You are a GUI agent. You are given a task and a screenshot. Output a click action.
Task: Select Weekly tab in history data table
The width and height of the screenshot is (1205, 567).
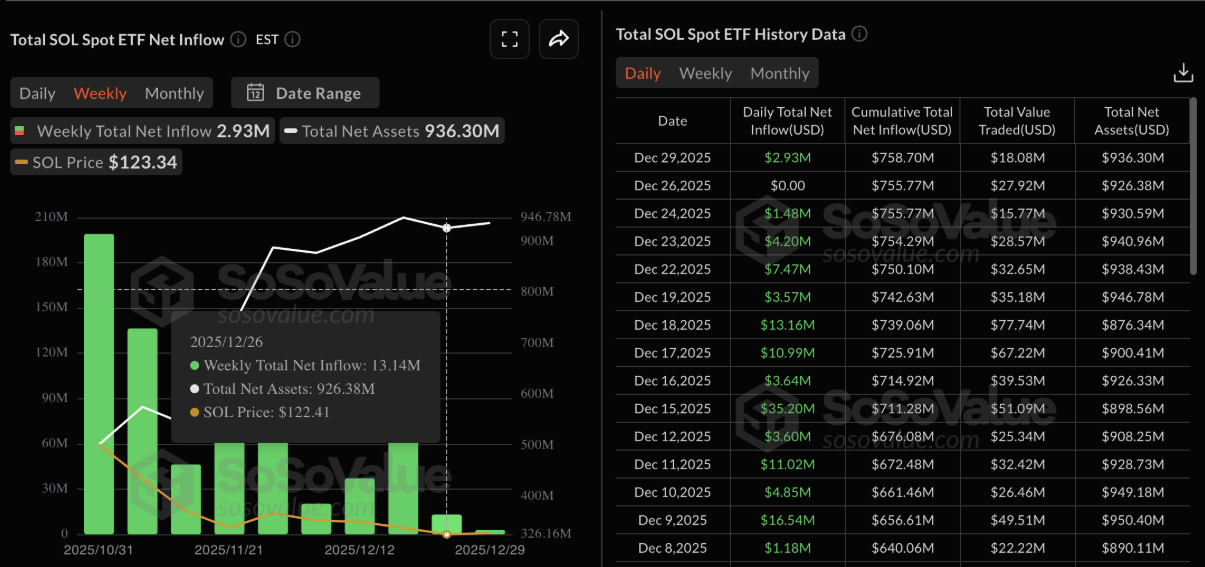(x=705, y=73)
